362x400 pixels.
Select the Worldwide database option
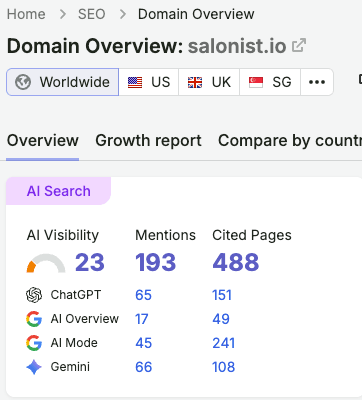pyautogui.click(x=62, y=82)
